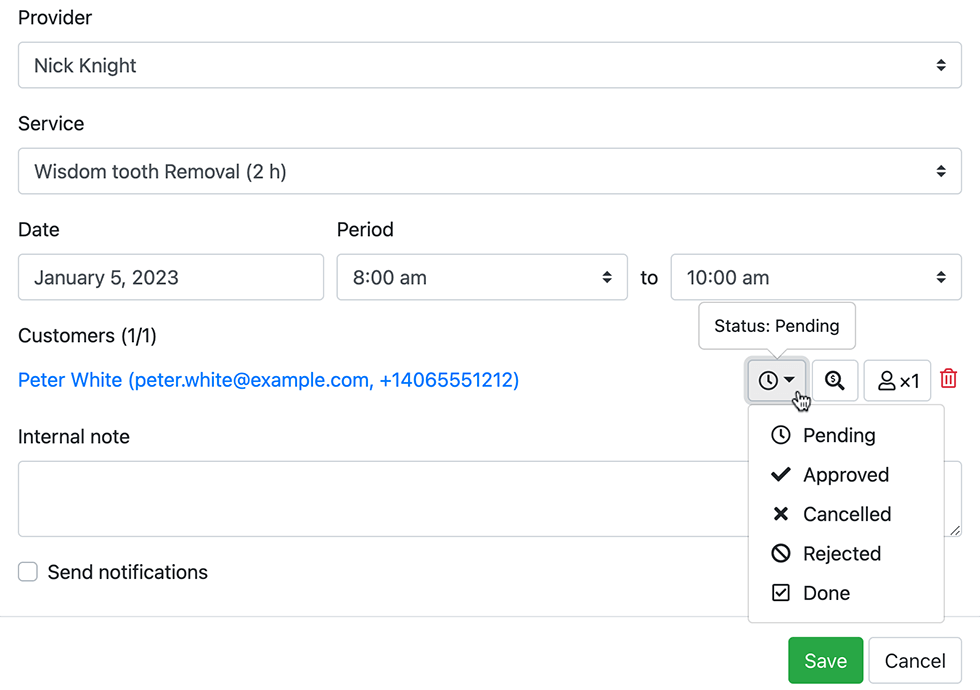The width and height of the screenshot is (980, 690).
Task: Enable the Send notifications checkbox
Action: (x=27, y=571)
